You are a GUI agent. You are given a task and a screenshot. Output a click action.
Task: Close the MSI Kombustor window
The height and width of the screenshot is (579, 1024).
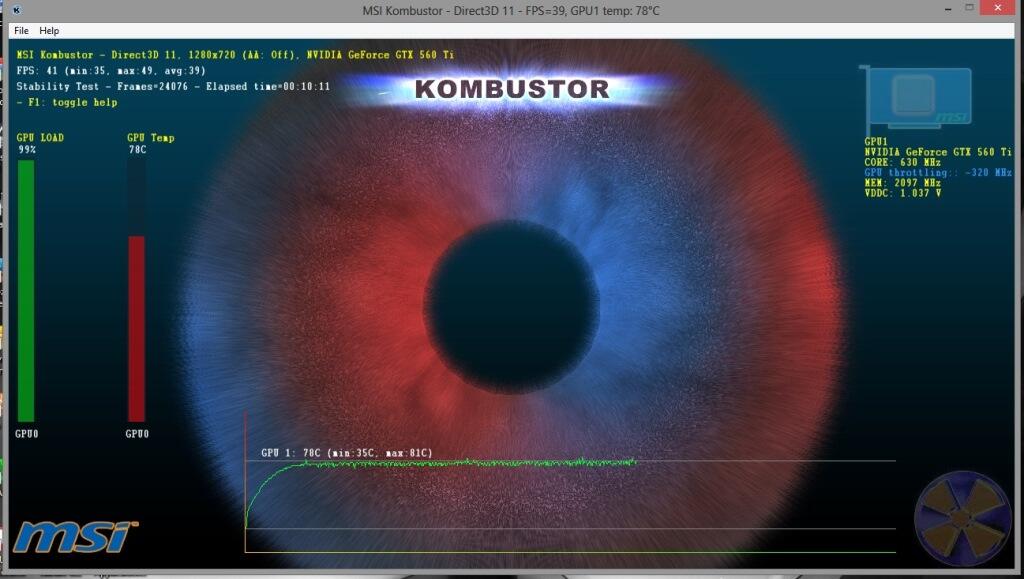tap(998, 8)
